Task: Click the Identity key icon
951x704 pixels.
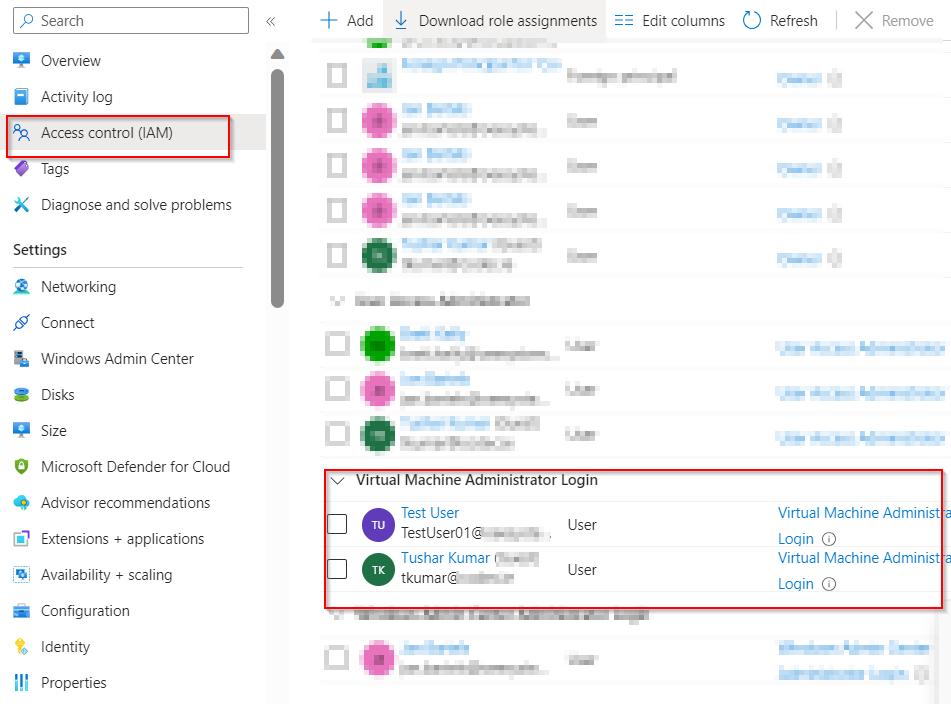Action: pyautogui.click(x=22, y=646)
